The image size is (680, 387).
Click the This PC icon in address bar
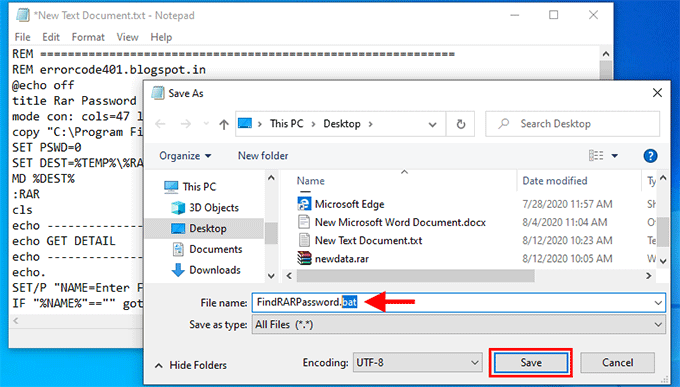245,124
